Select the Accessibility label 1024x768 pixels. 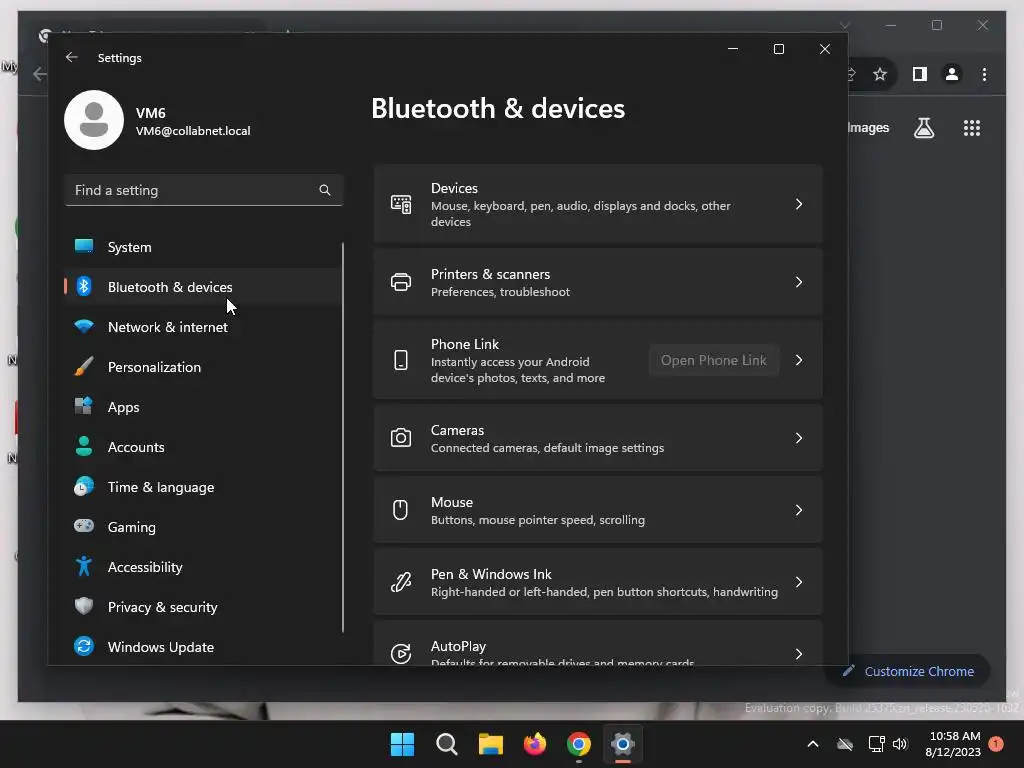145,567
